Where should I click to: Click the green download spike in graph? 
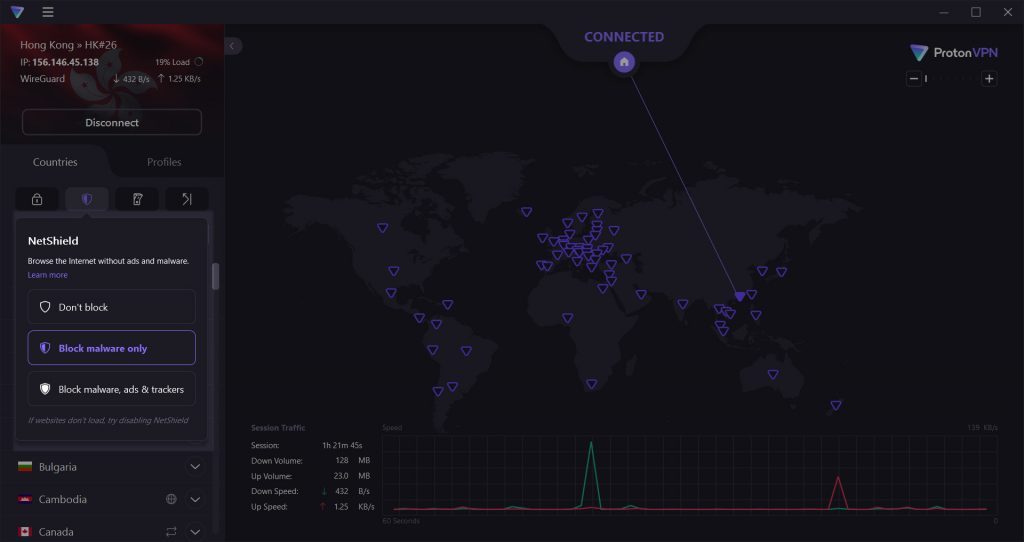coord(591,473)
